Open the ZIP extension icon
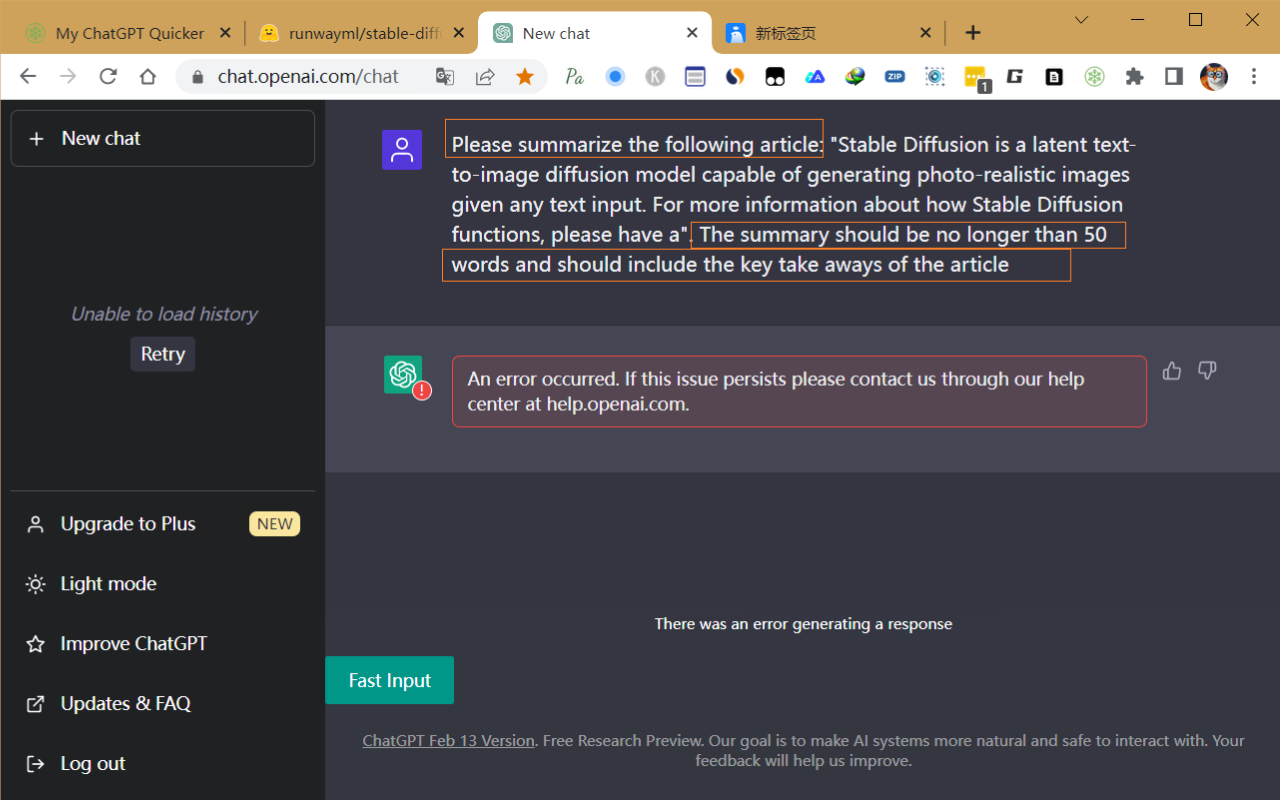Screen dimensions: 1280x800 [895, 76]
